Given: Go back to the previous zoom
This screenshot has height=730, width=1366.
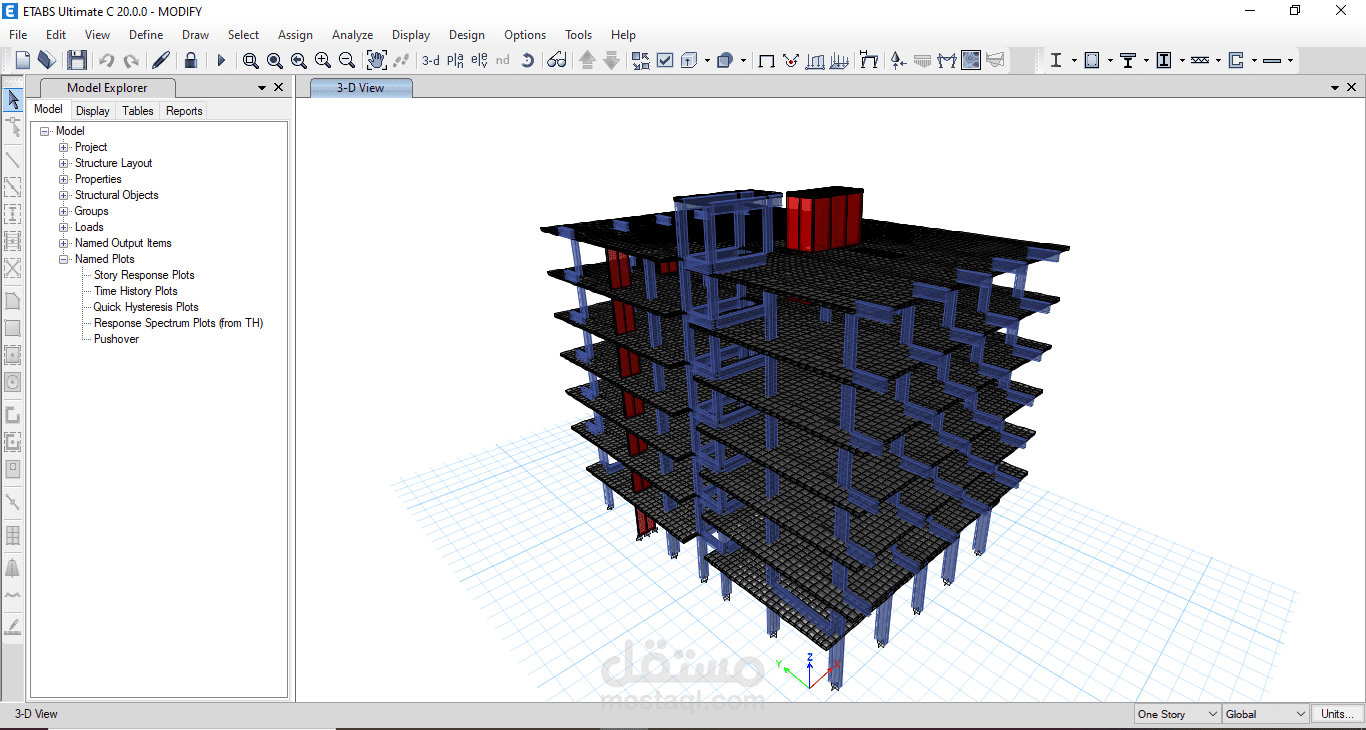Looking at the screenshot, I should (299, 61).
